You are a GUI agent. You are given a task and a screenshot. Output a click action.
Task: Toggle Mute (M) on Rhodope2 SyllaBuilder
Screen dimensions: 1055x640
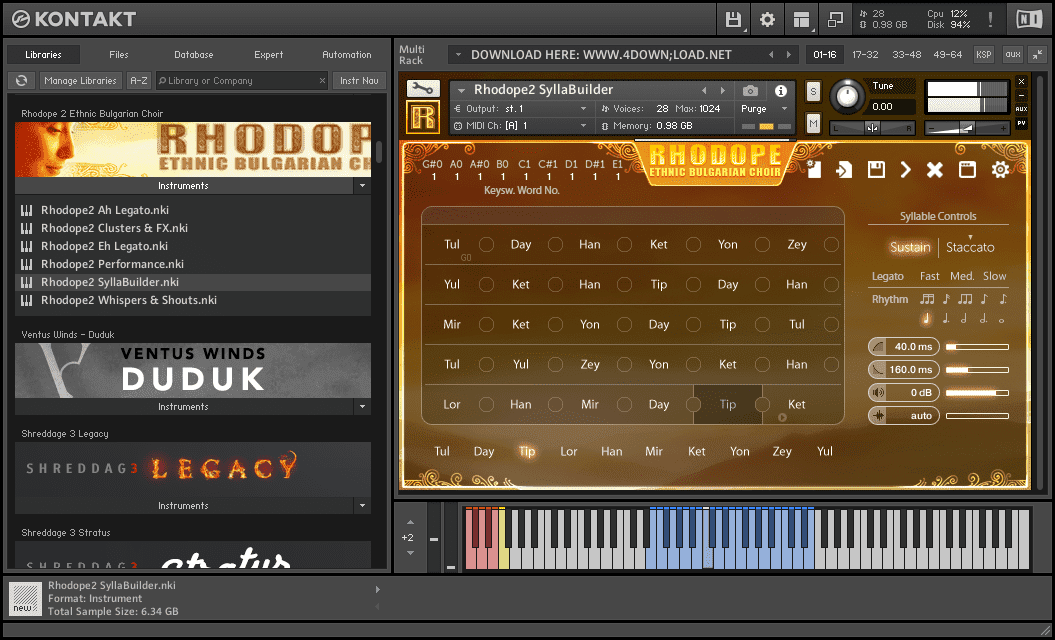pyautogui.click(x=813, y=123)
